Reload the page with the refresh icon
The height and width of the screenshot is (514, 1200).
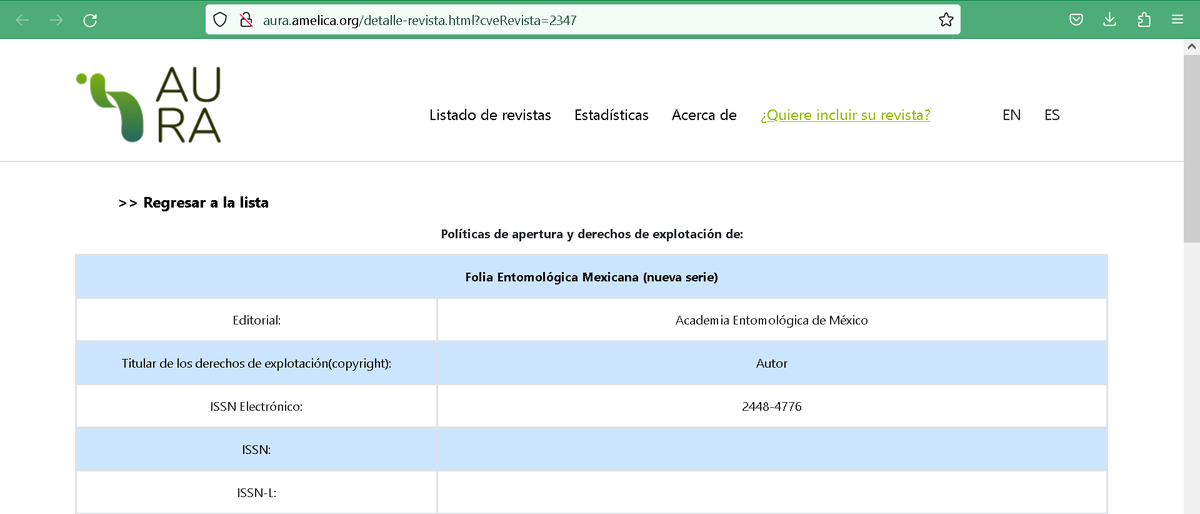click(x=90, y=20)
